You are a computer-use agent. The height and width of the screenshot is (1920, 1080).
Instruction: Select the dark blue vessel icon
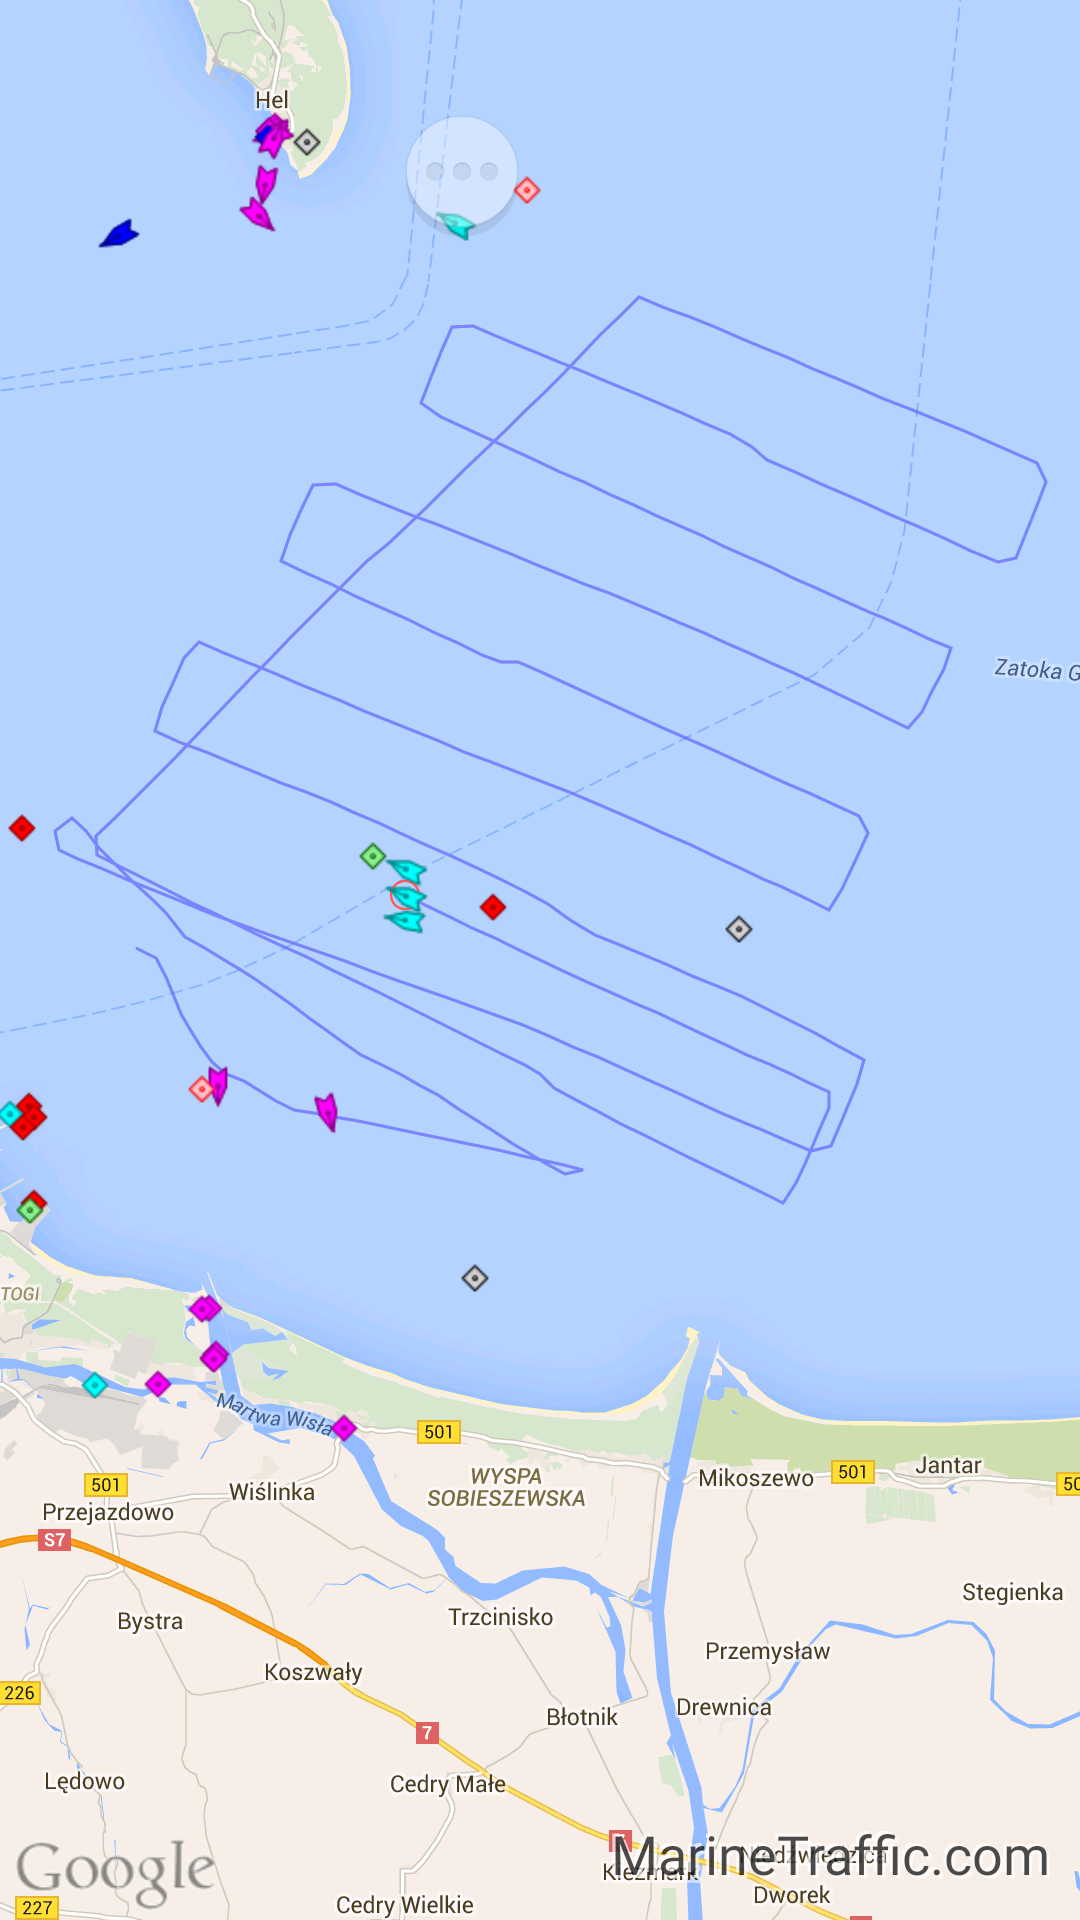point(119,234)
